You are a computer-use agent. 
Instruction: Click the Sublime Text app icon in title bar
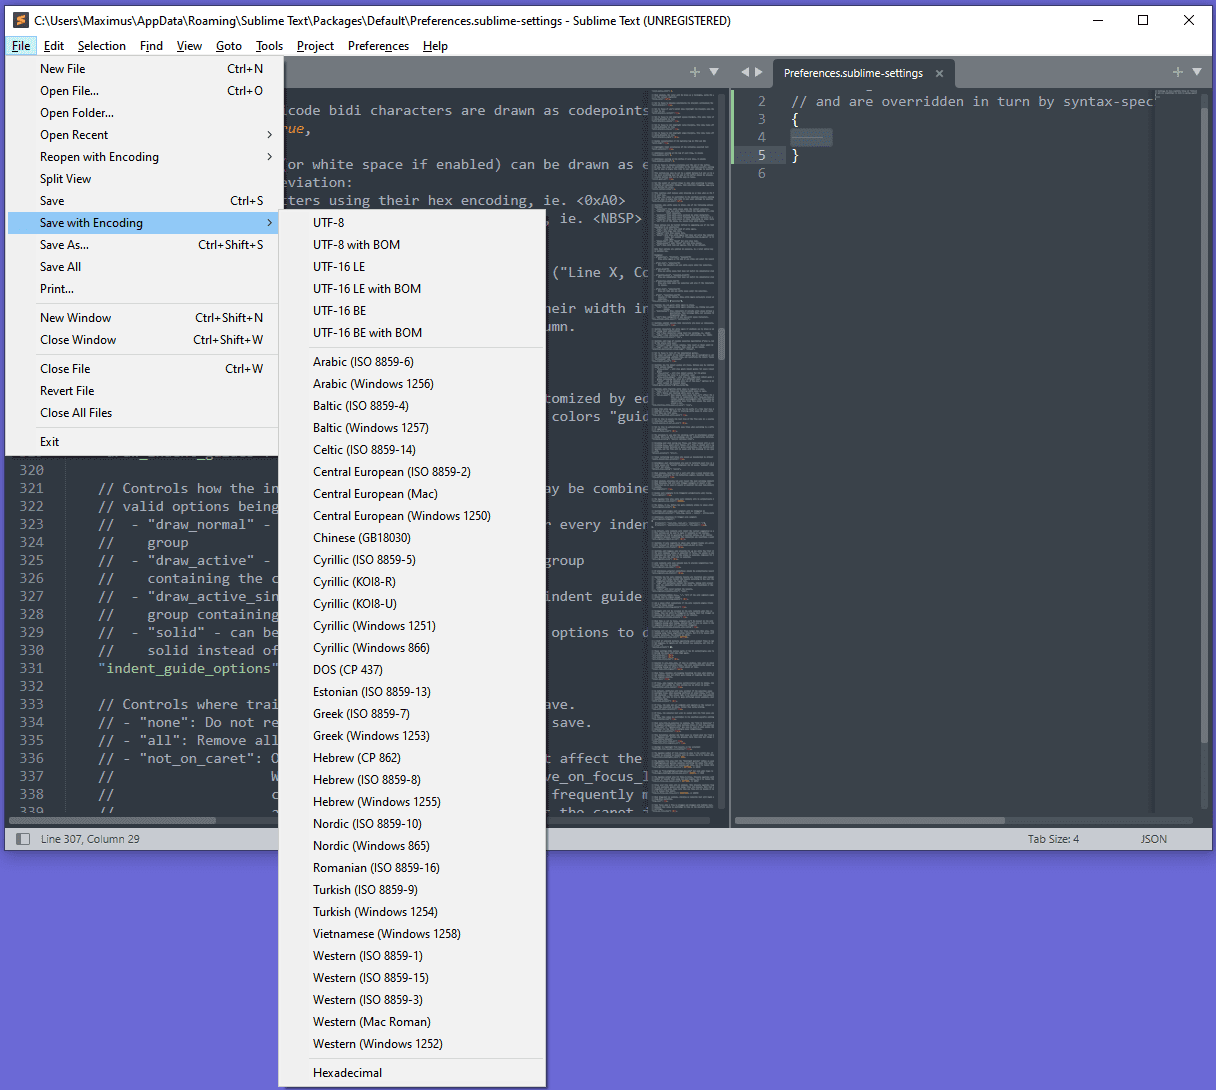pos(20,20)
